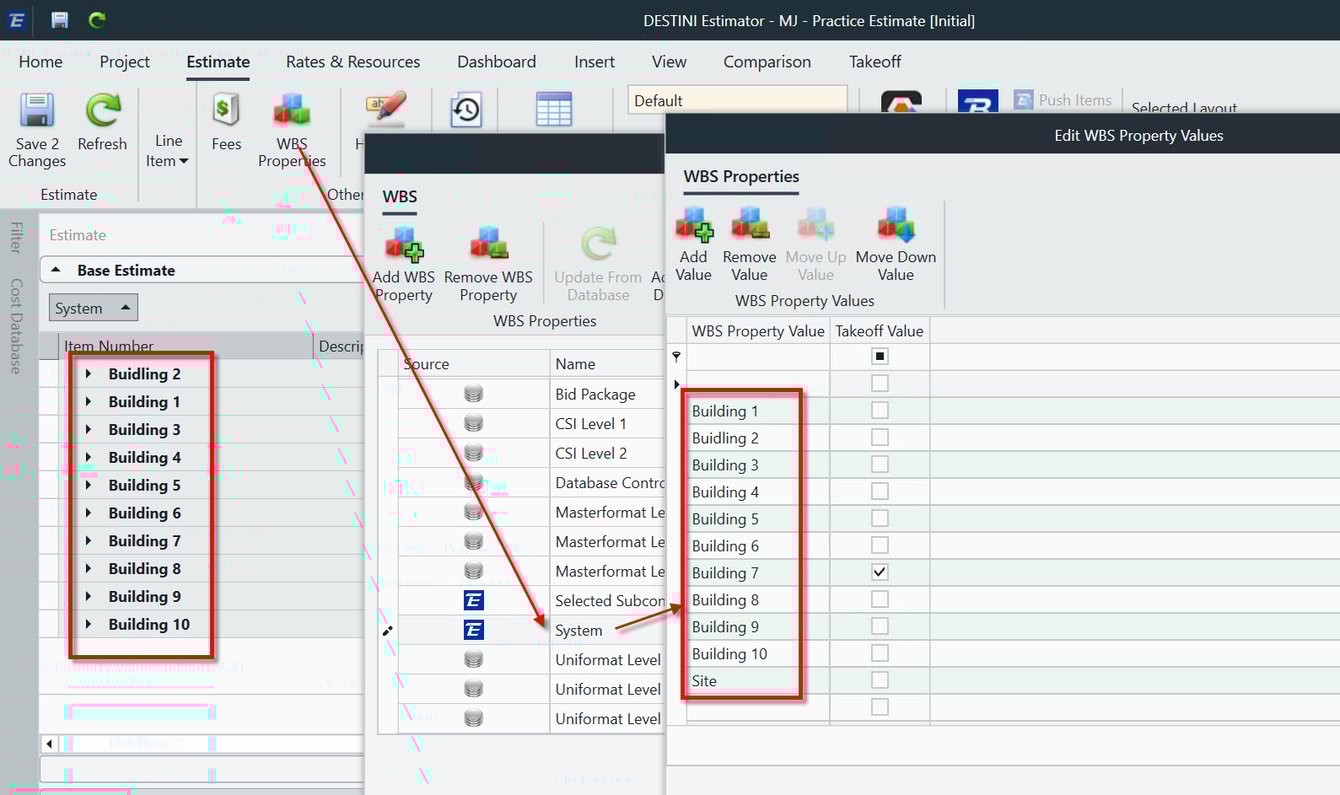Click Move Down Value
The width and height of the screenshot is (1340, 795).
895,243
